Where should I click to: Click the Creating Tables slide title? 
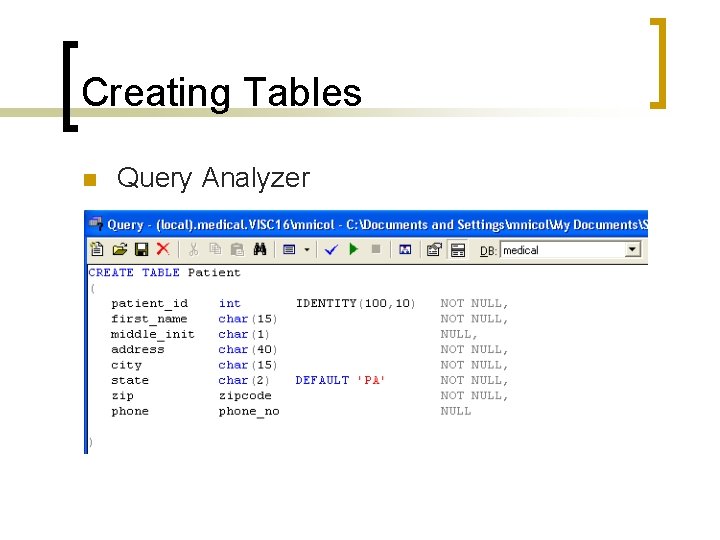click(222, 94)
